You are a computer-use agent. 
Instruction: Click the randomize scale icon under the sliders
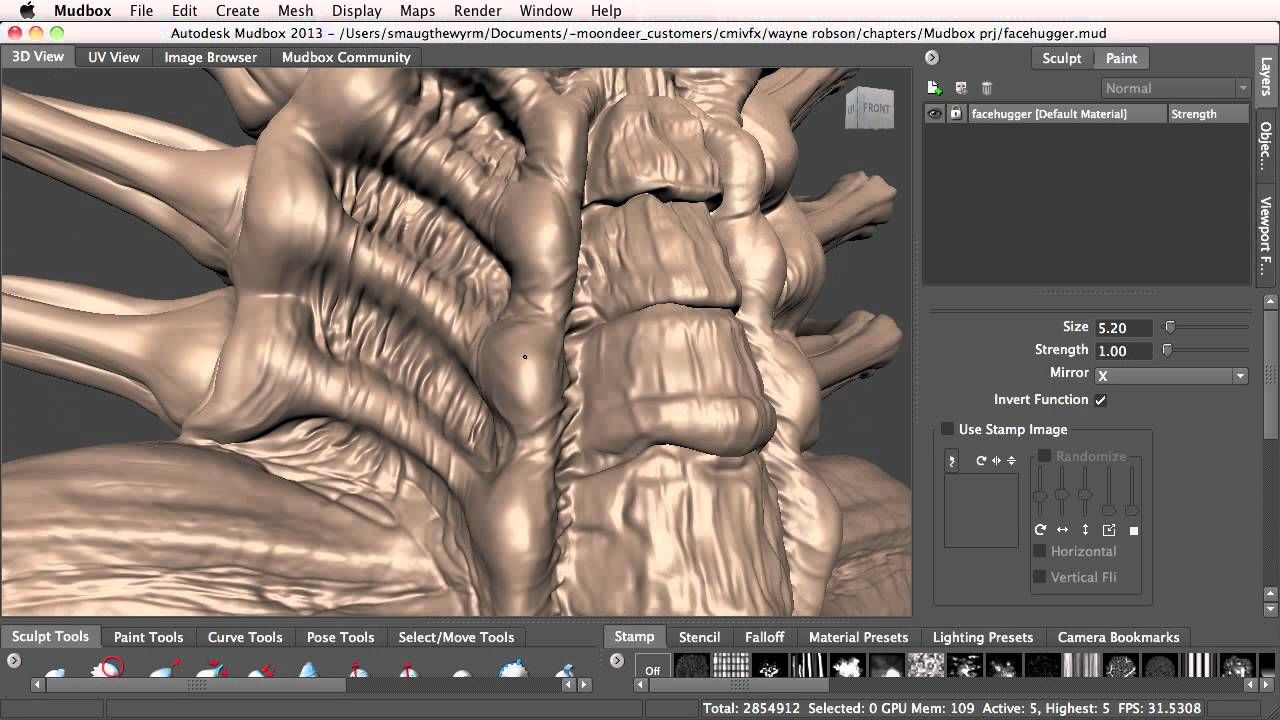[x=1109, y=530]
